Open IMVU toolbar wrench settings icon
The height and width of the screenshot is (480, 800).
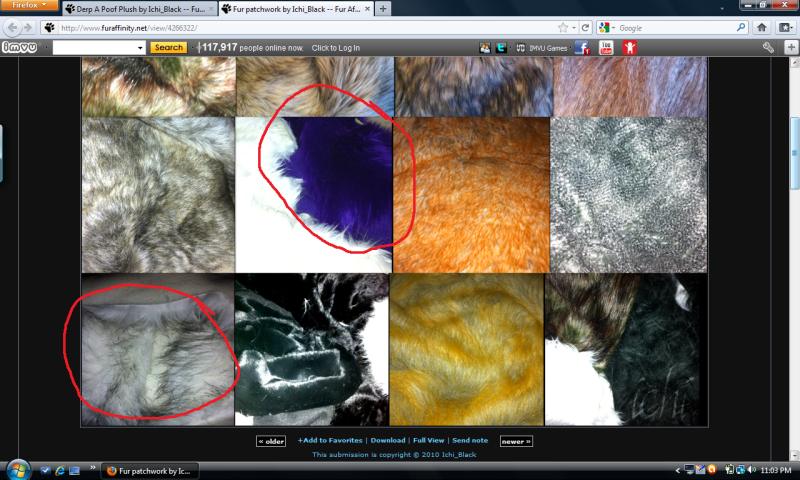pos(768,47)
